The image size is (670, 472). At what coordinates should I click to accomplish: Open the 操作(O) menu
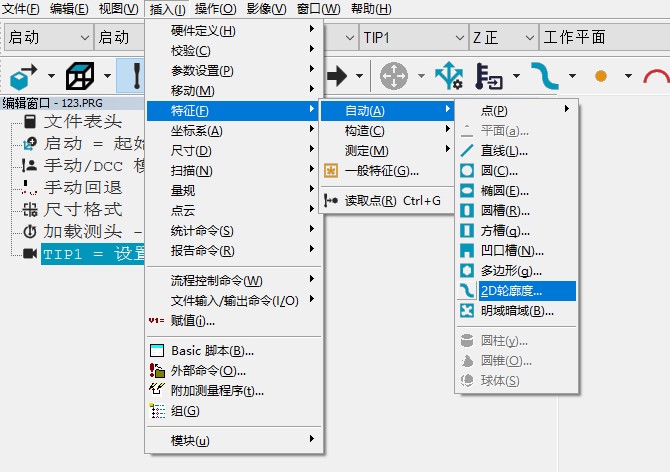[x=215, y=9]
